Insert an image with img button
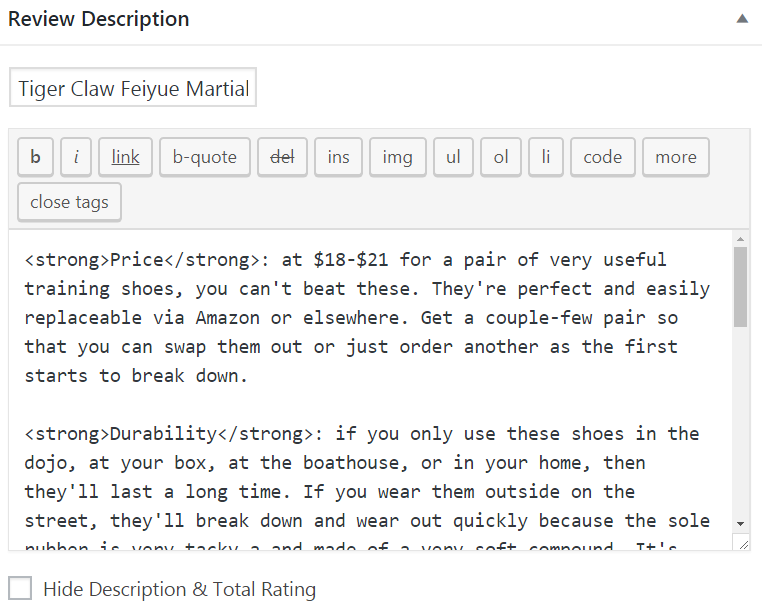The width and height of the screenshot is (762, 614). pos(397,157)
